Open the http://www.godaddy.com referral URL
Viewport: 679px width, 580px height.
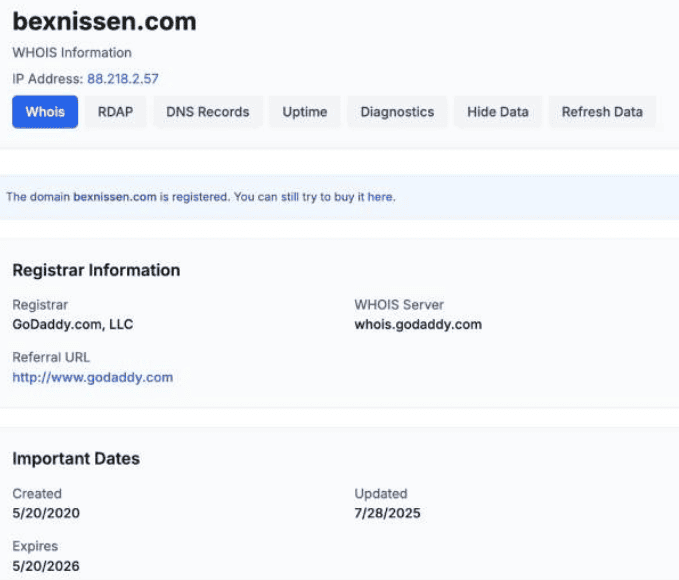coord(92,377)
